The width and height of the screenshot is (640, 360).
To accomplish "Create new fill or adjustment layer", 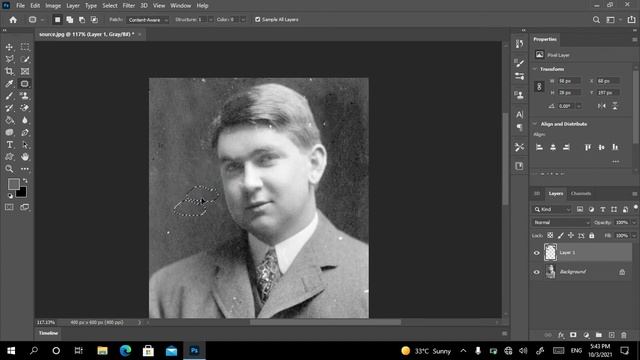I will click(x=586, y=335).
